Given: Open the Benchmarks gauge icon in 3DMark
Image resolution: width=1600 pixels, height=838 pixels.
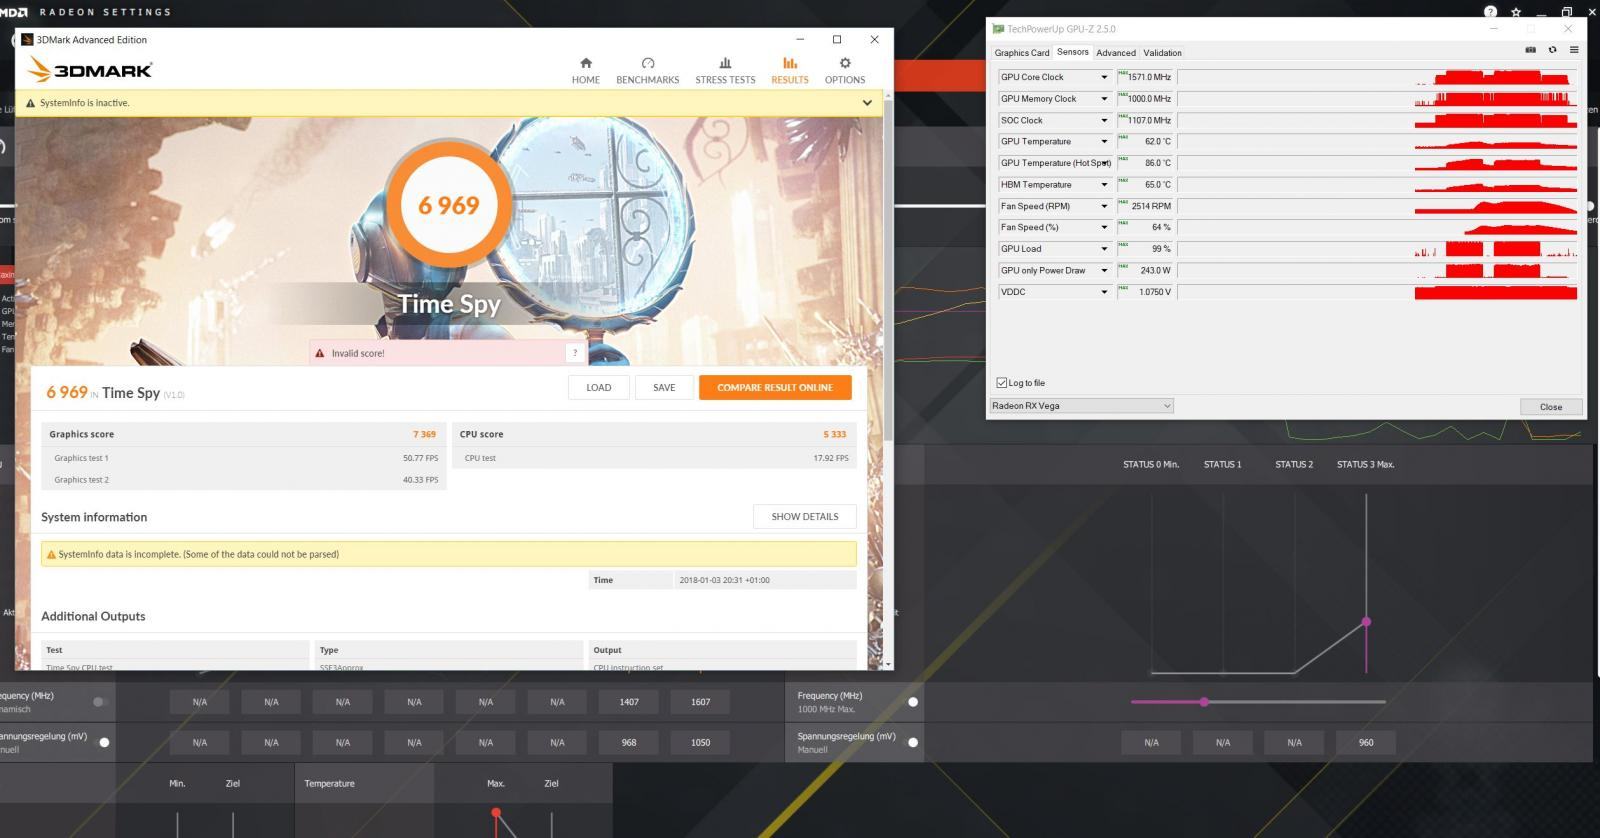Looking at the screenshot, I should coord(648,63).
